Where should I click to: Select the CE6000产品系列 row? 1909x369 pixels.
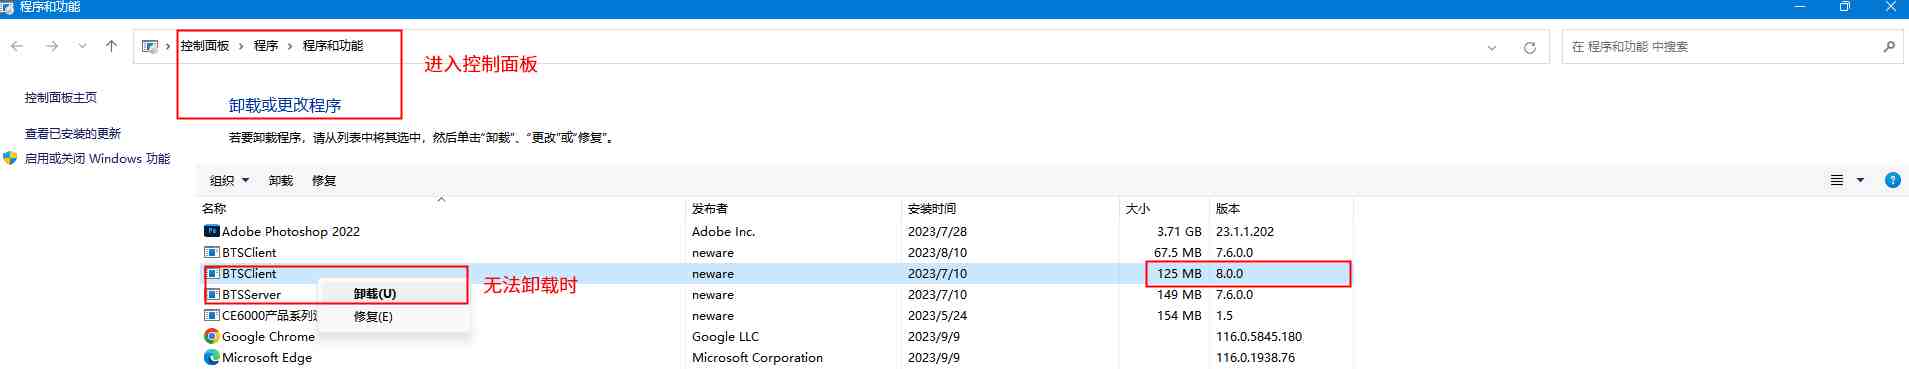[x=776, y=315]
